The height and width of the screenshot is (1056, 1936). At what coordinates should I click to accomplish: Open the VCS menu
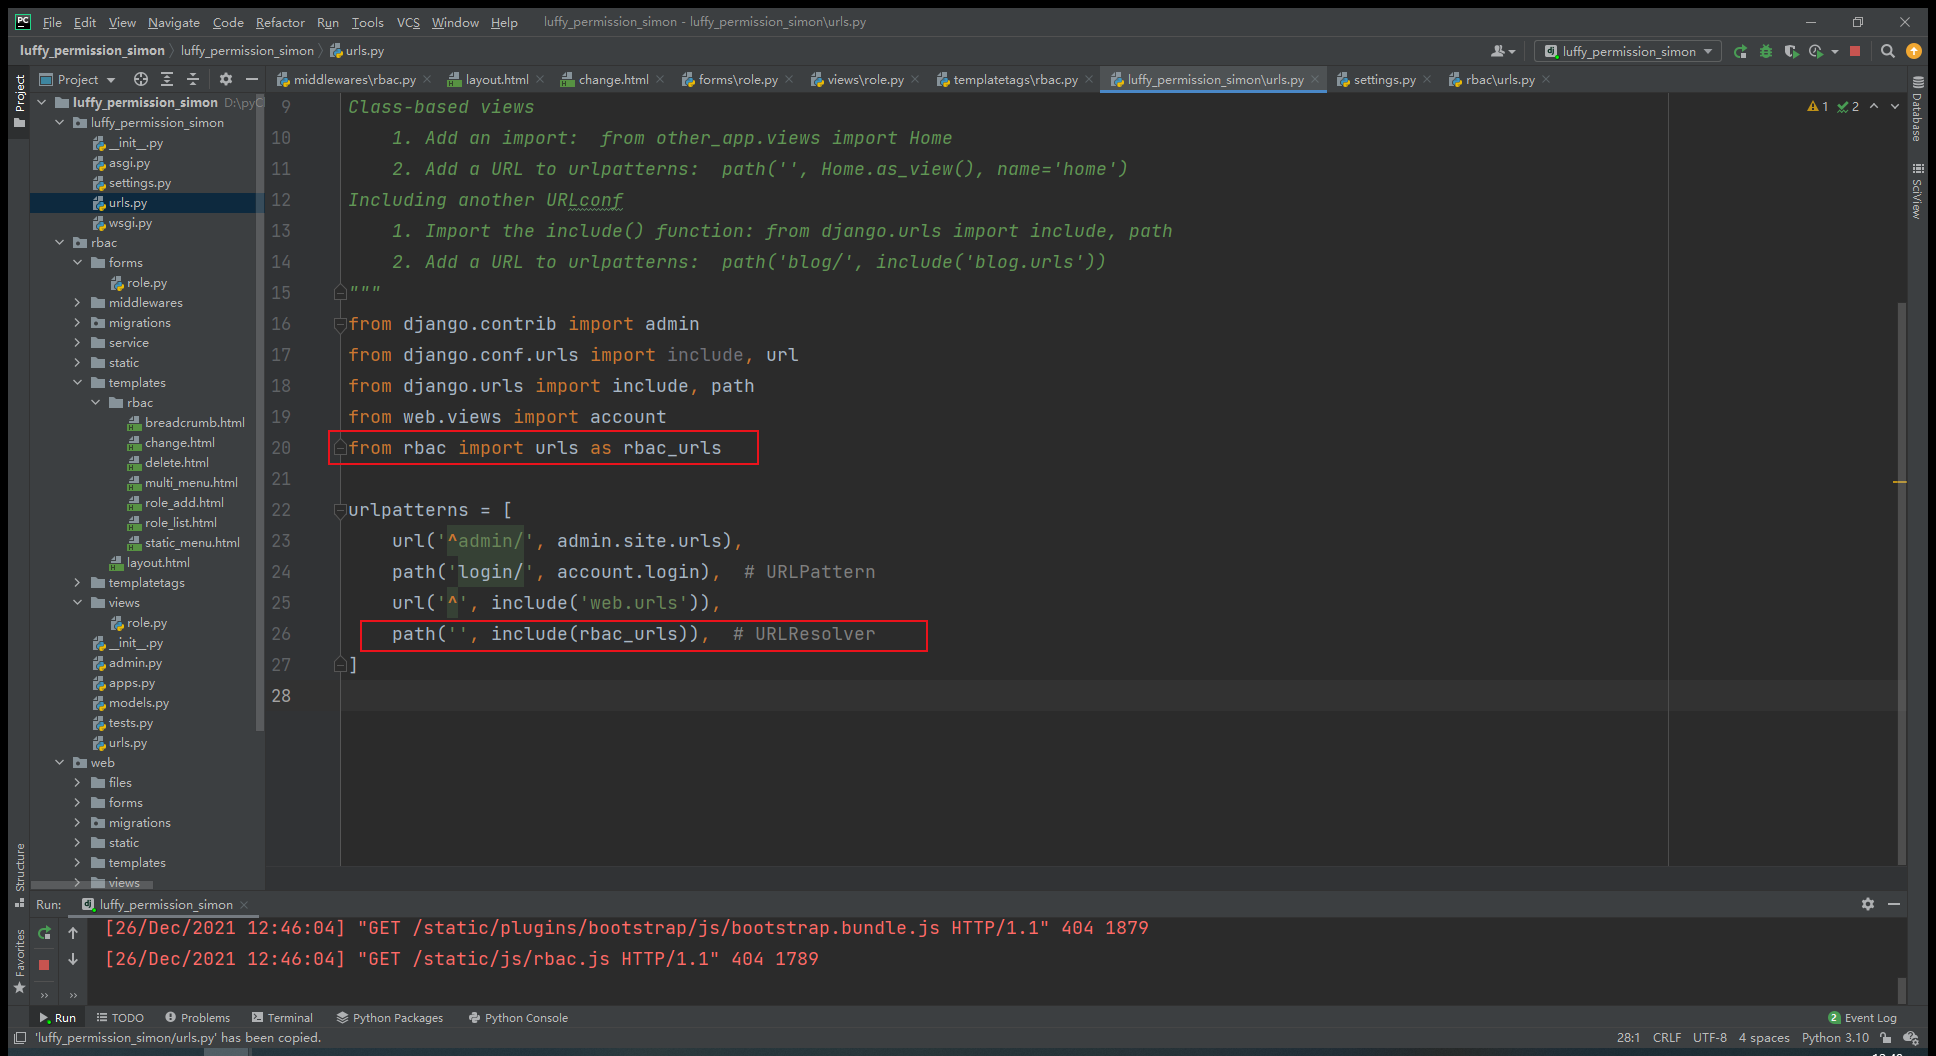pyautogui.click(x=408, y=22)
